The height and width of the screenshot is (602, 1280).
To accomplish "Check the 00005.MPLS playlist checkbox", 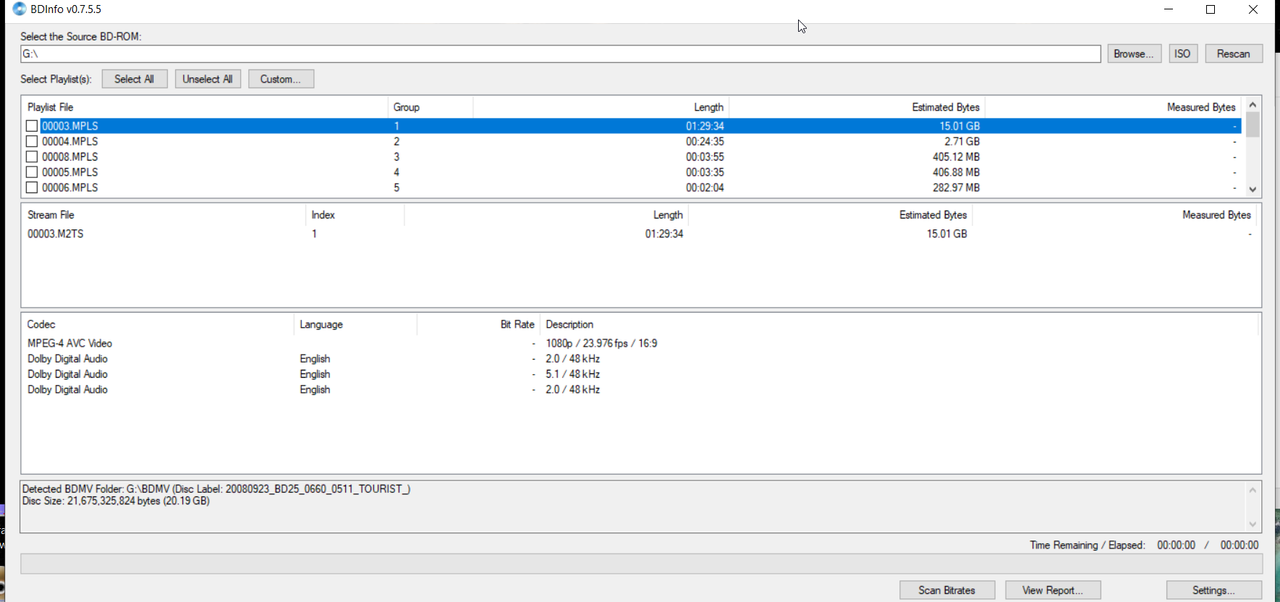I will click(32, 172).
